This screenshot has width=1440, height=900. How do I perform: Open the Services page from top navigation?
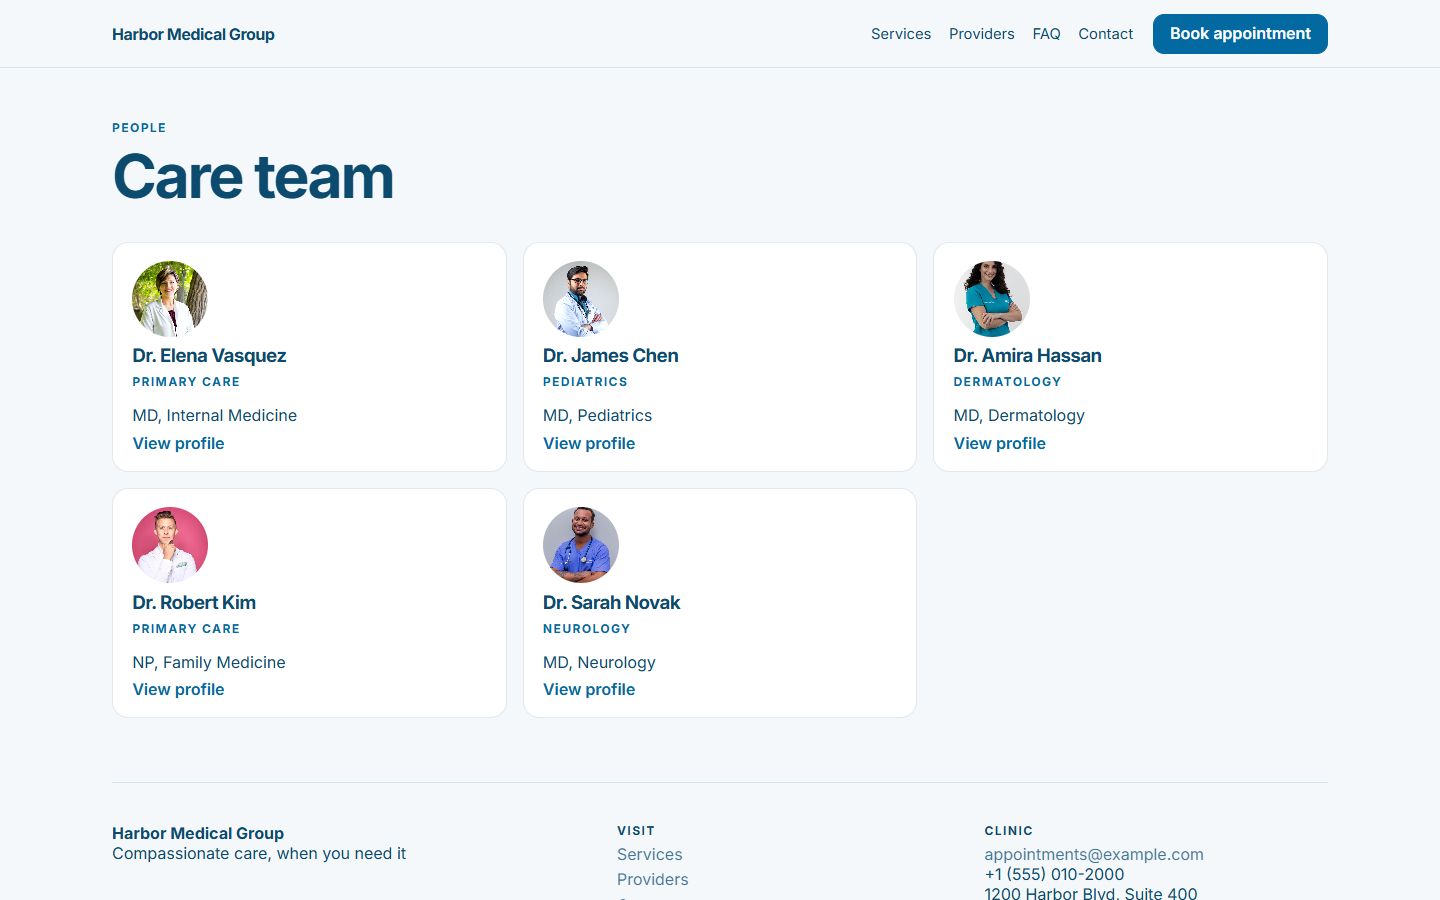(901, 34)
